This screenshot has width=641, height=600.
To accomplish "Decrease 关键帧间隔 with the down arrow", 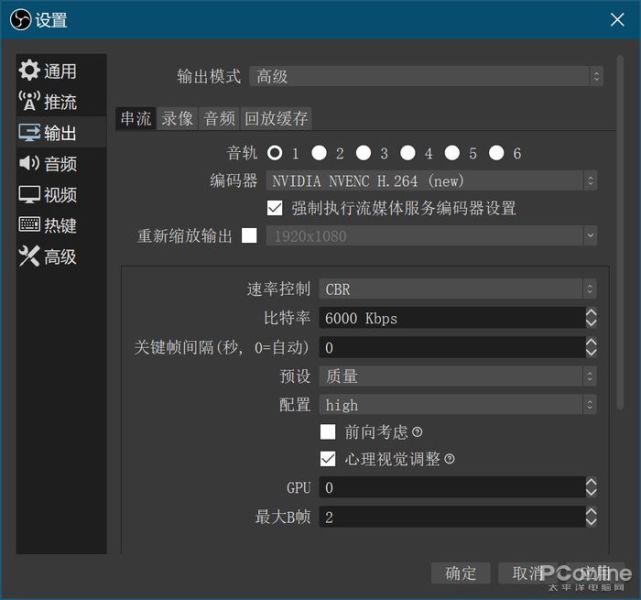I will click(x=591, y=352).
